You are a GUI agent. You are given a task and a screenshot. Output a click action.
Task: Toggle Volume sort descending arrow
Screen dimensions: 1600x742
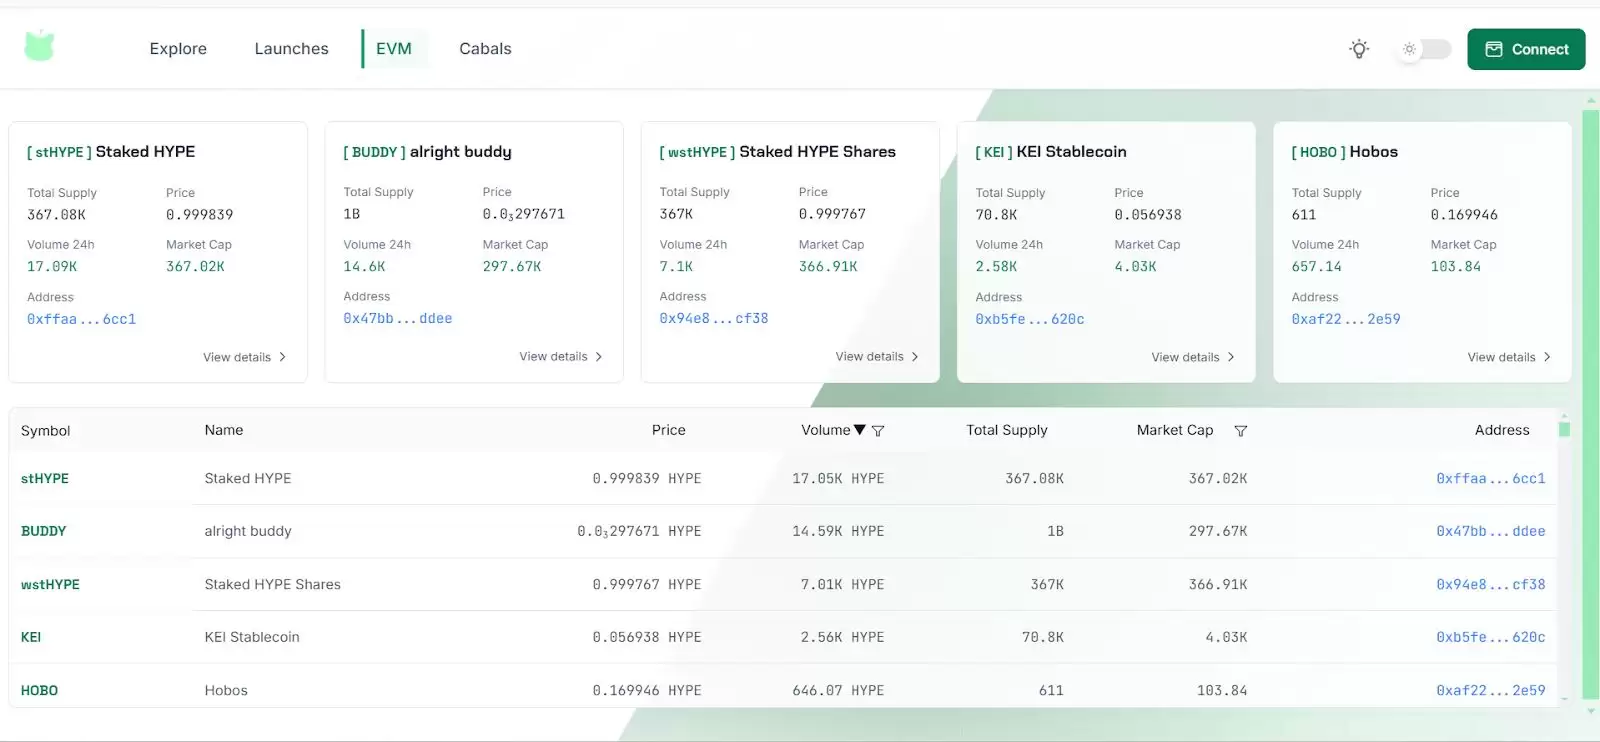(x=860, y=430)
